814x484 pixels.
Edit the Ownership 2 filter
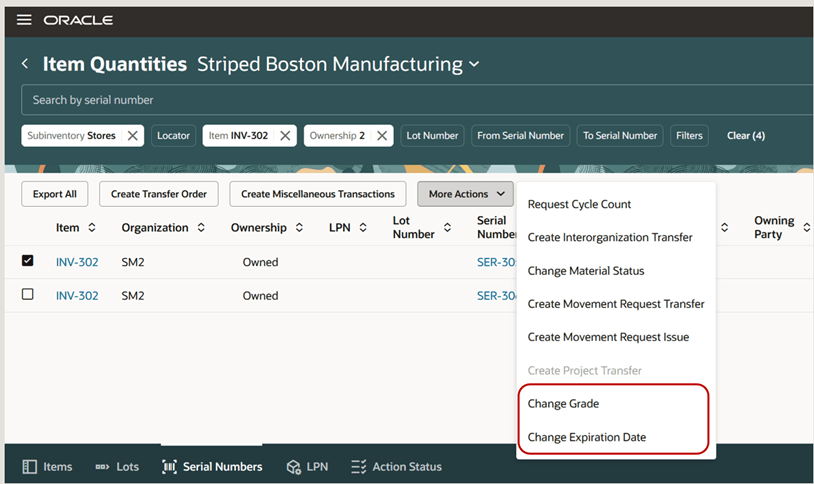coord(337,136)
